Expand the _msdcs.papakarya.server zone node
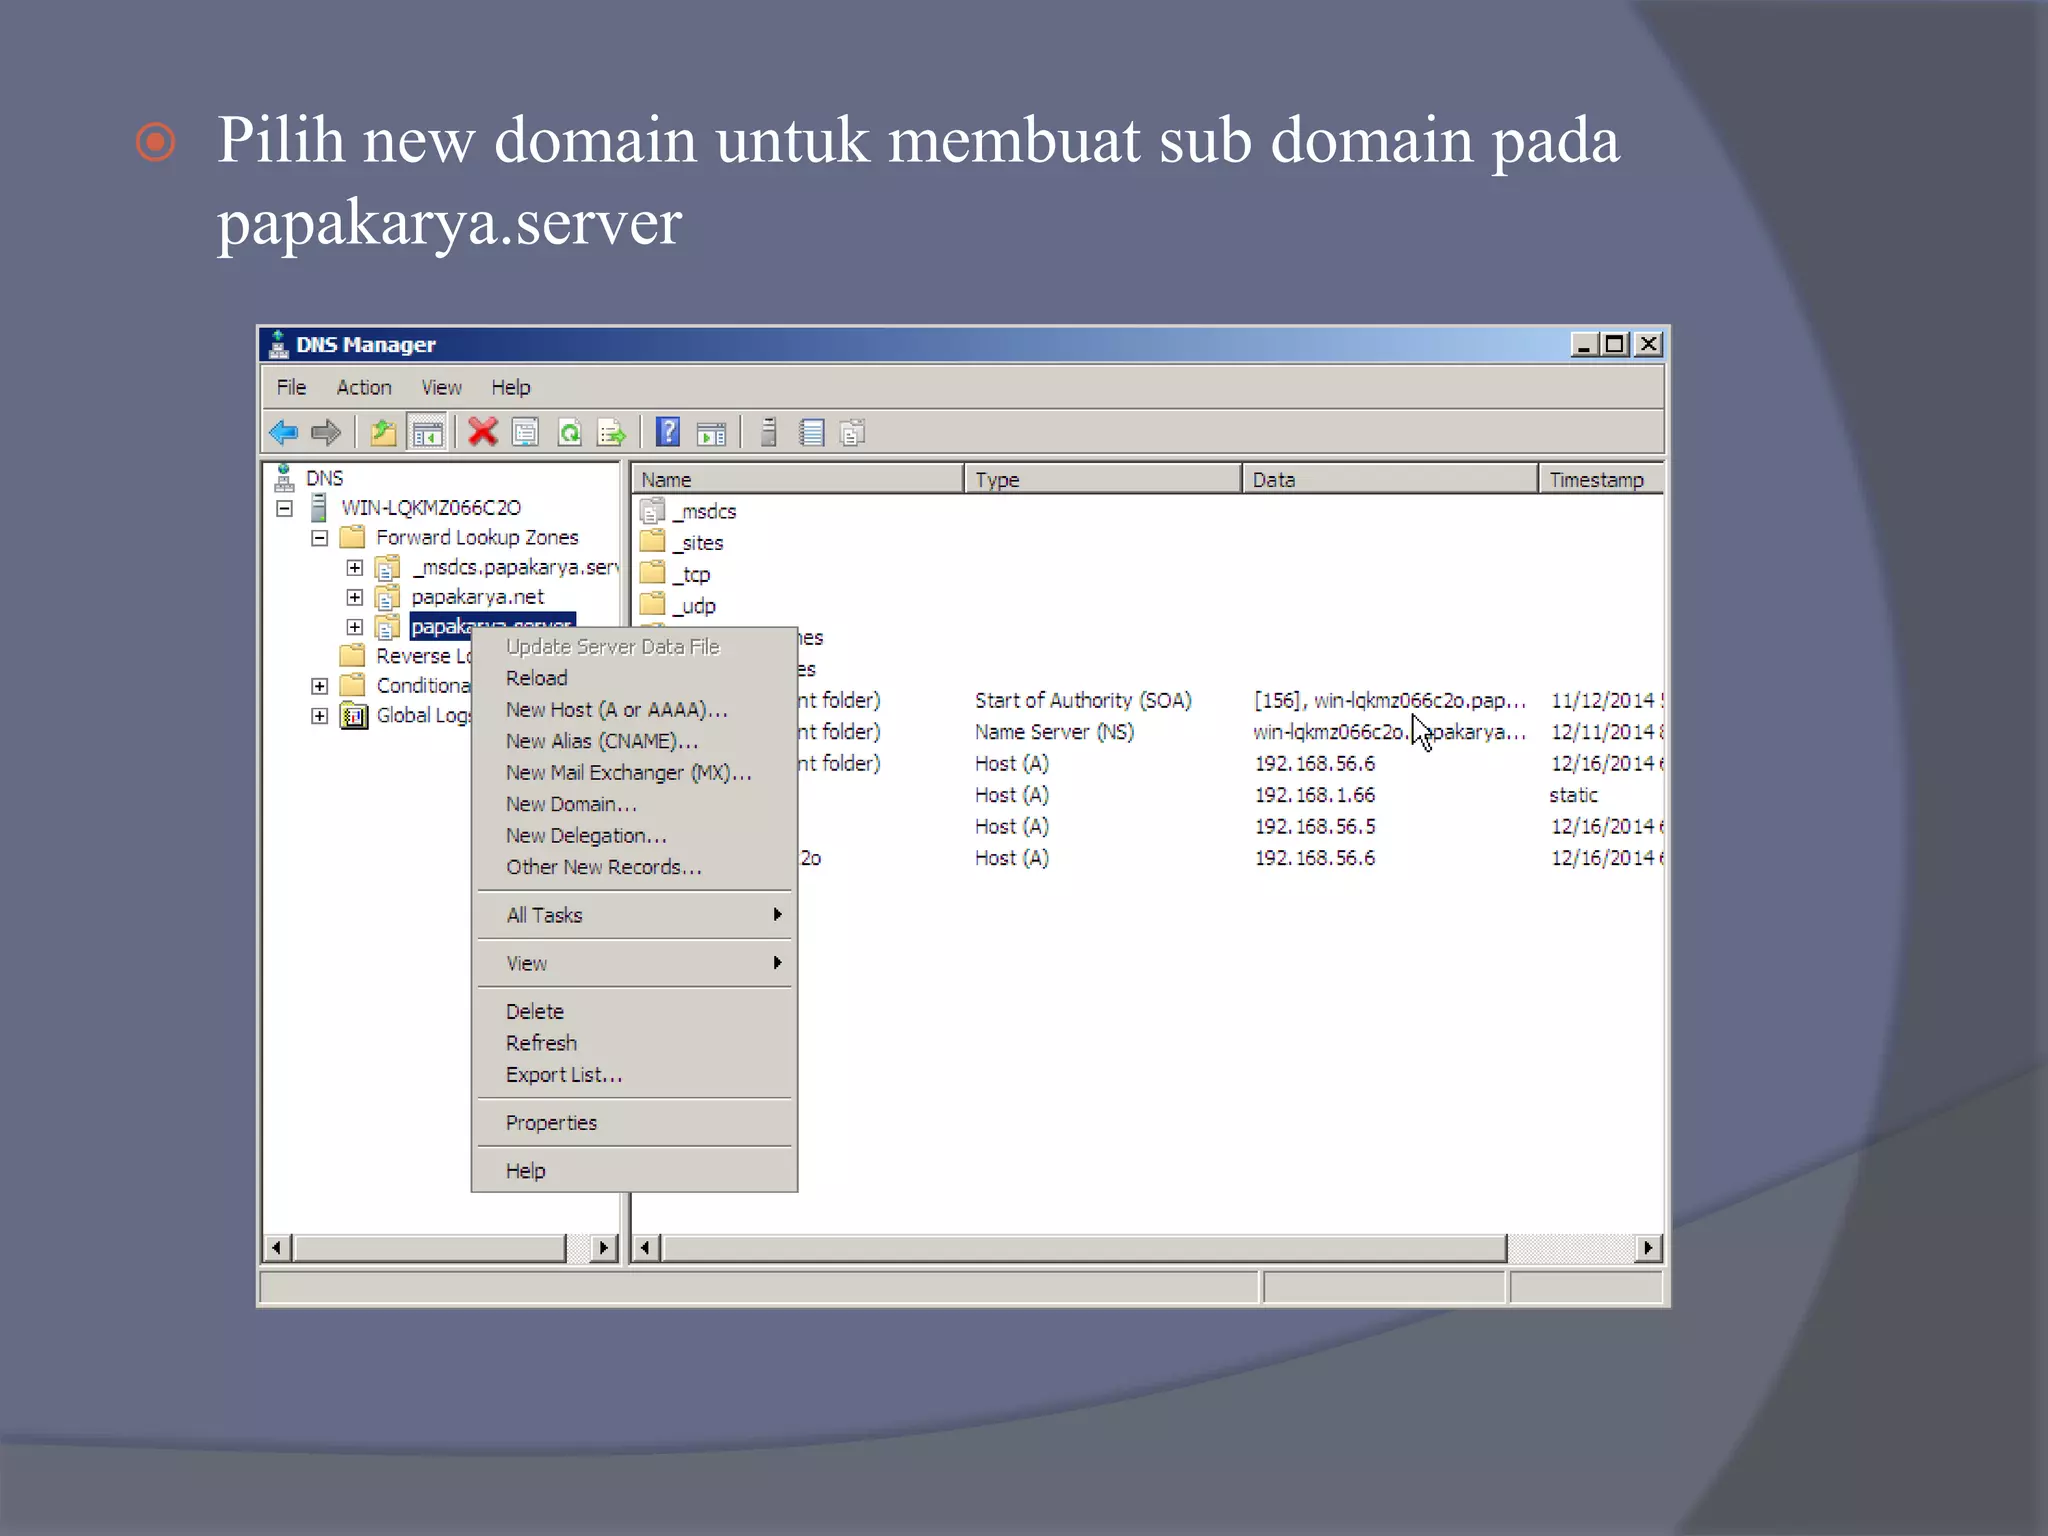The image size is (2048, 1536). (355, 568)
